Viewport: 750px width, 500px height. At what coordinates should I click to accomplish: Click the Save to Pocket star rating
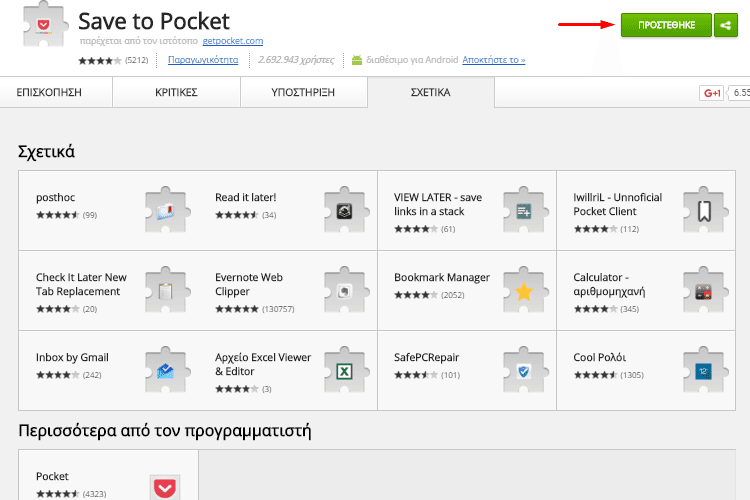[x=99, y=60]
